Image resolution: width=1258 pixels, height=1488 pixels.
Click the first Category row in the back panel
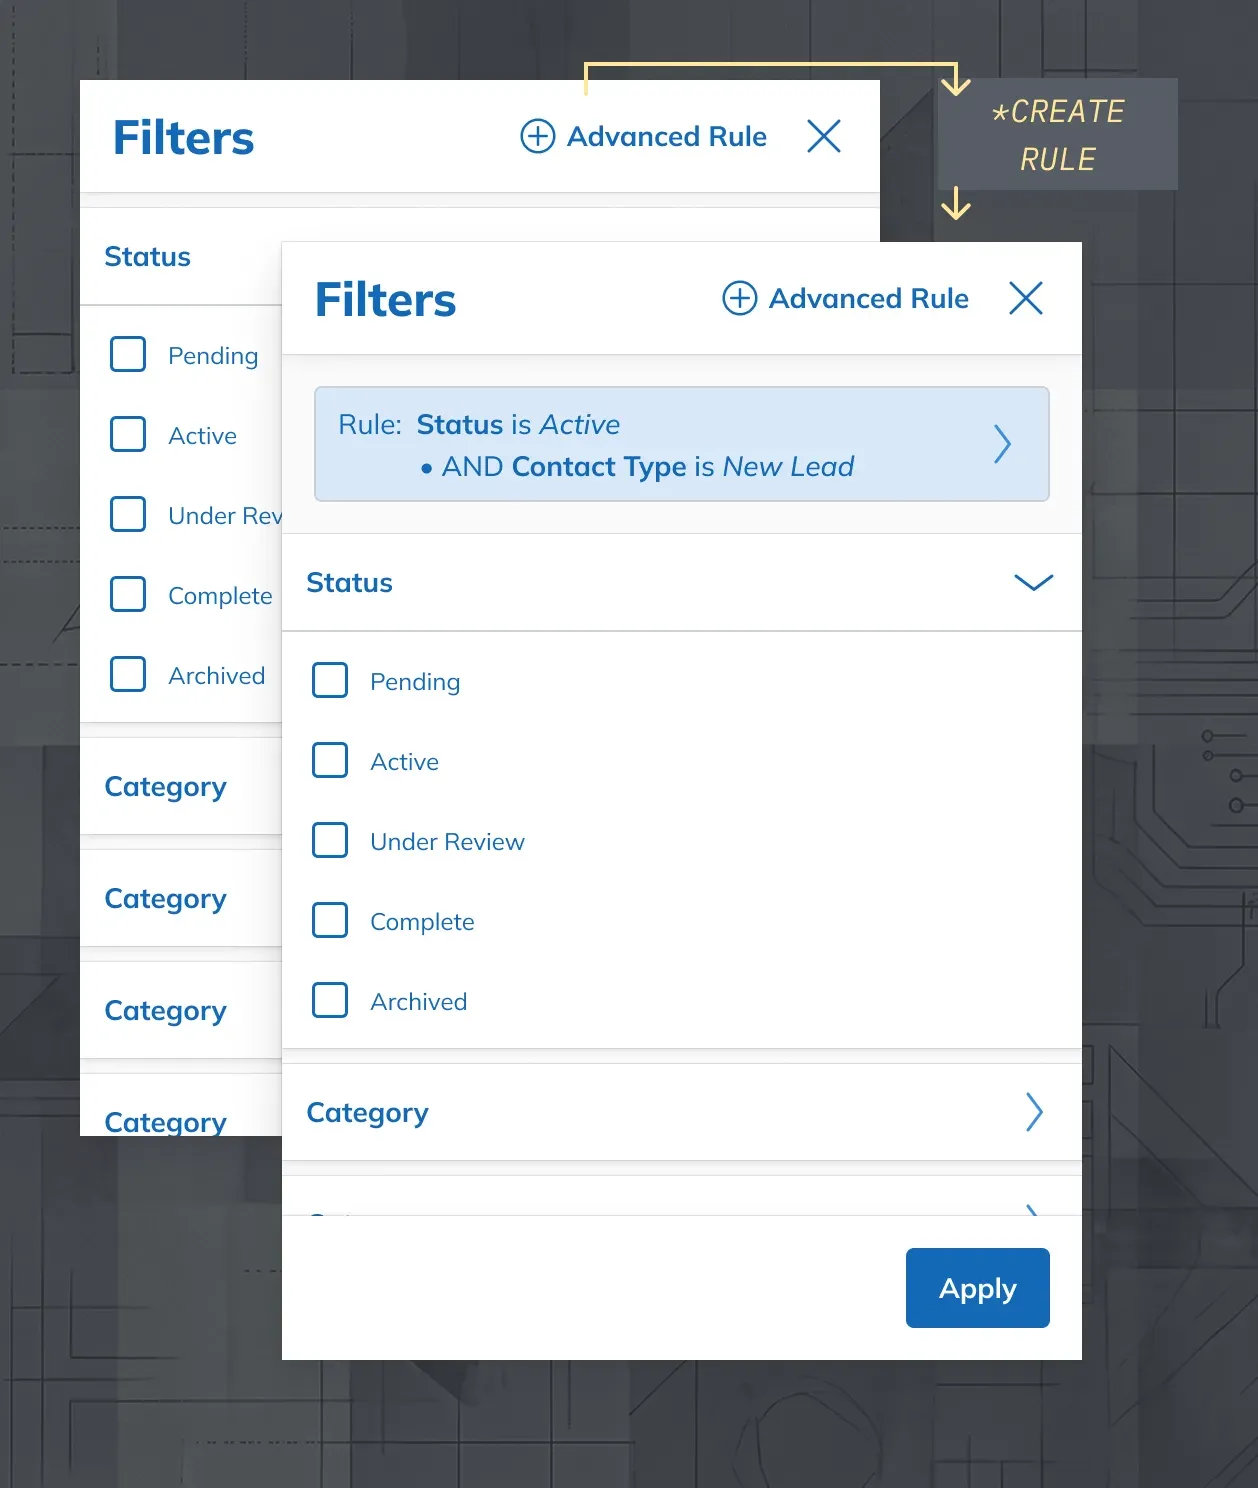tap(181, 787)
